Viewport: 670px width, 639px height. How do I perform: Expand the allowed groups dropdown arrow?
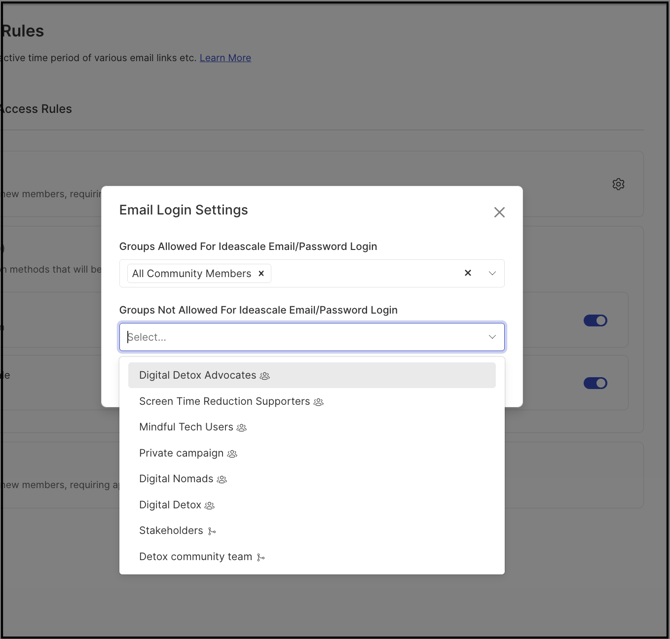pos(492,273)
